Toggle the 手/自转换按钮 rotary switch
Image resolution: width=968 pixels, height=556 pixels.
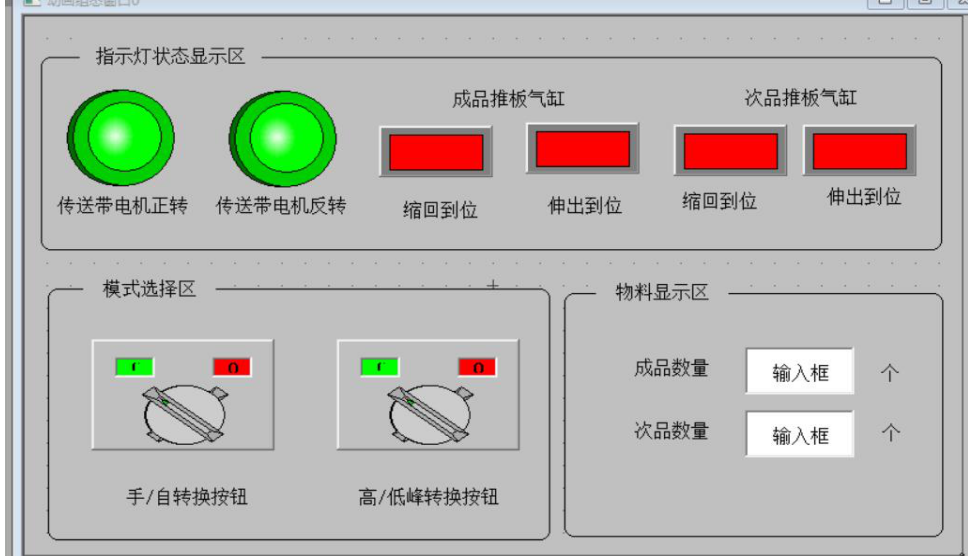[185, 414]
